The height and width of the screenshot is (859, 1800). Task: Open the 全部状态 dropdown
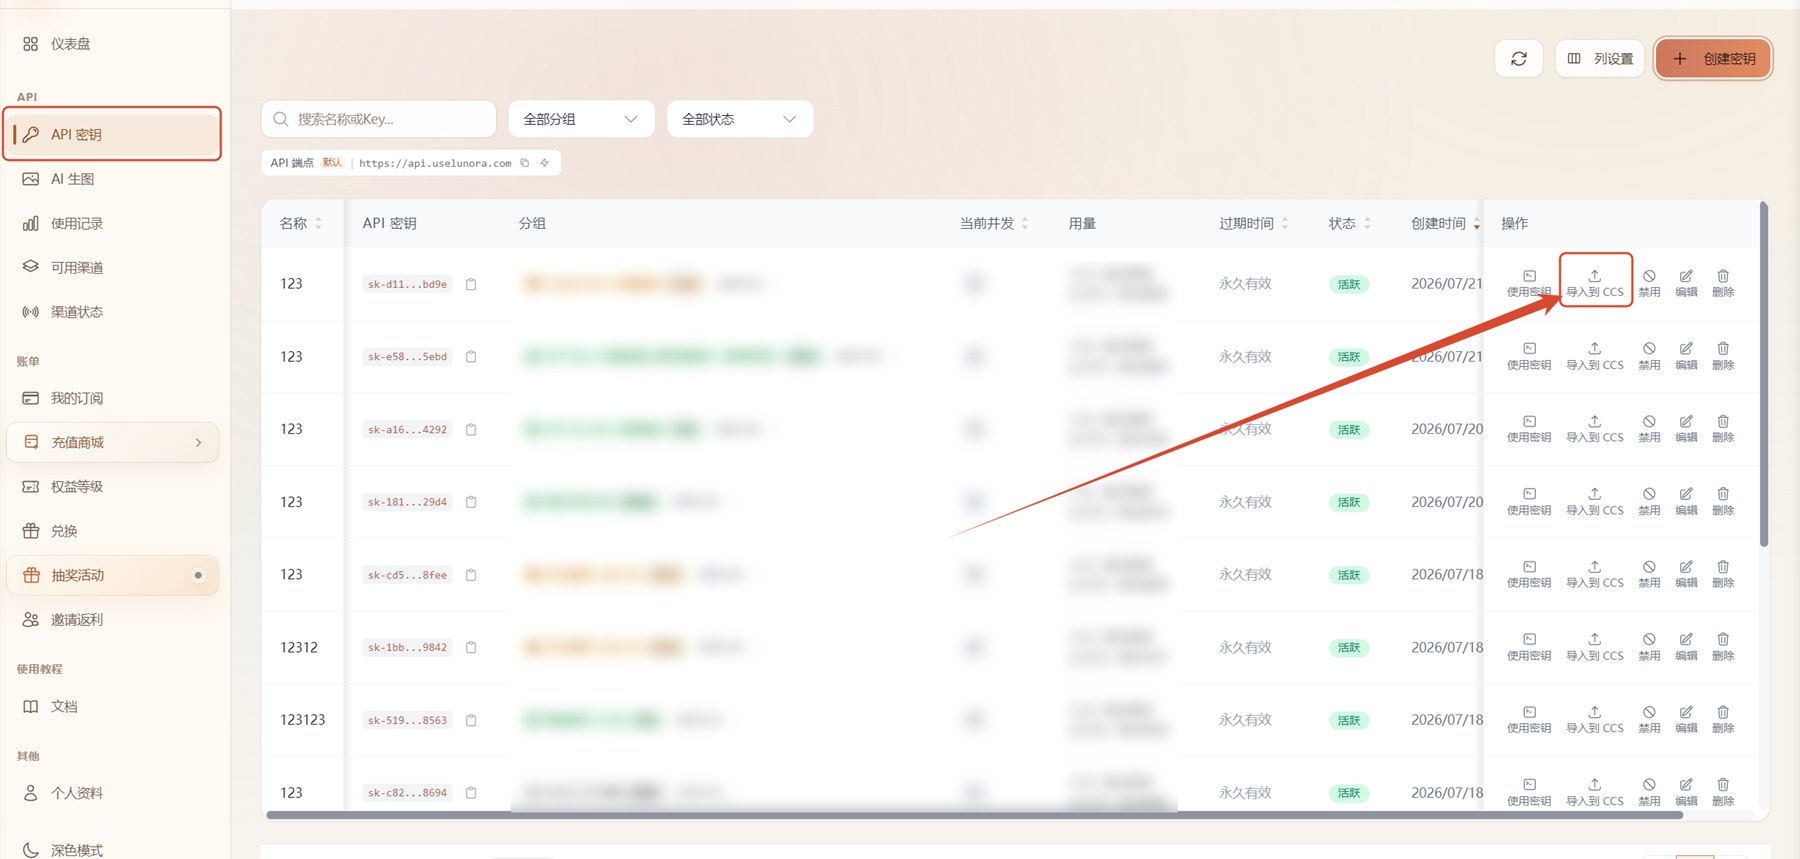click(740, 119)
